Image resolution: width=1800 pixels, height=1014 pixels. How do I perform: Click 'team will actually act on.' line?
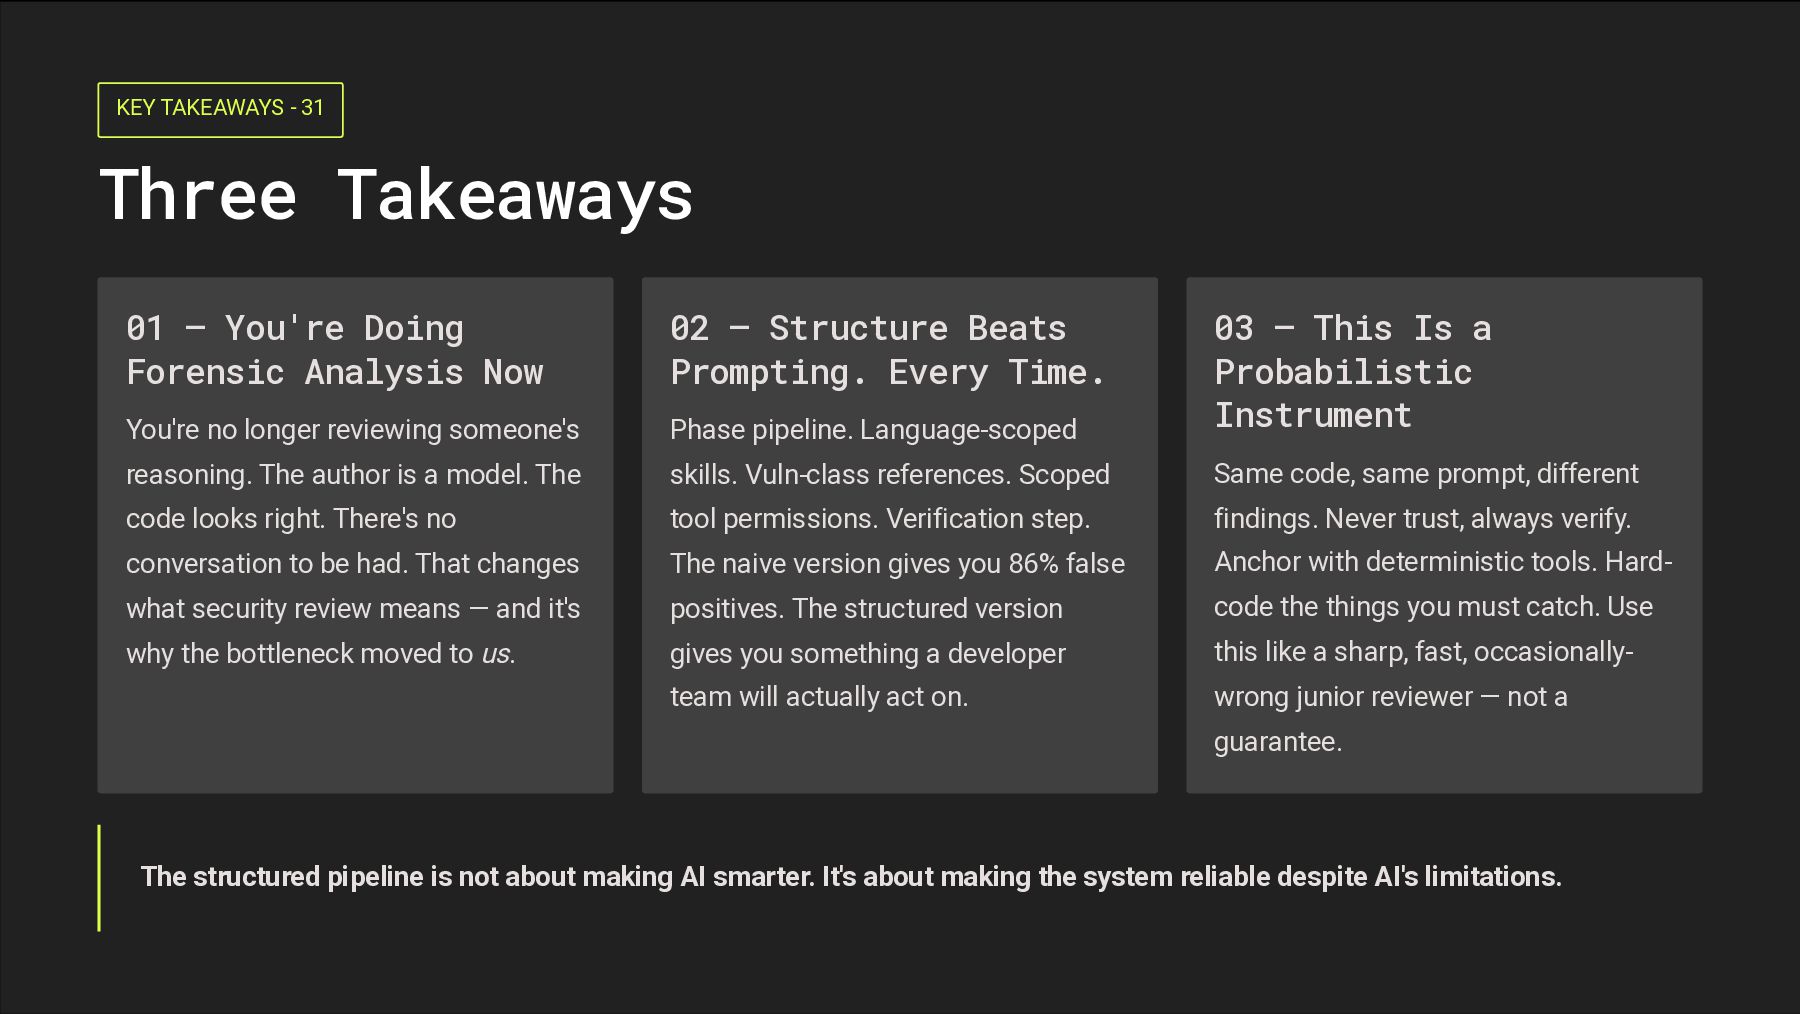click(819, 697)
